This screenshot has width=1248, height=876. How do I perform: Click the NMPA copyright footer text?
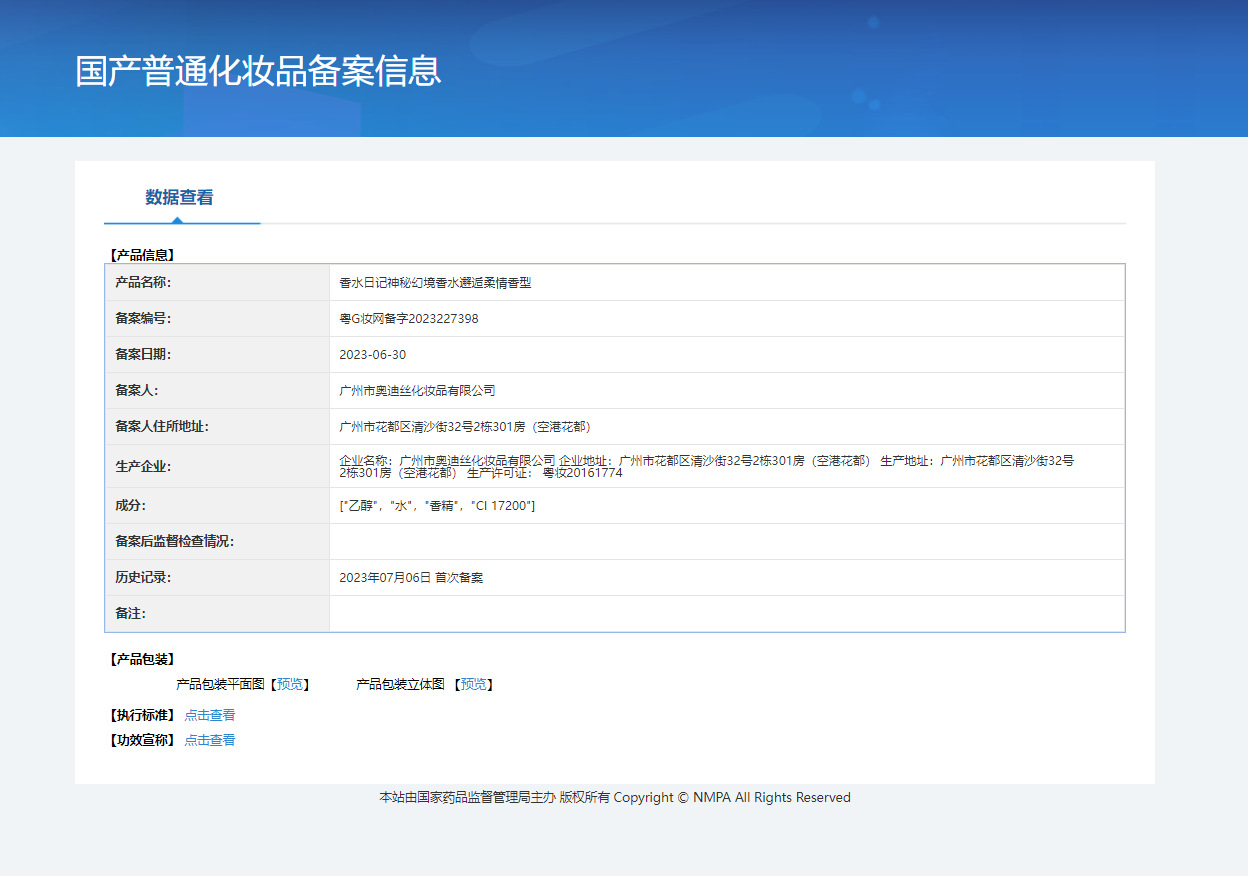[x=615, y=798]
